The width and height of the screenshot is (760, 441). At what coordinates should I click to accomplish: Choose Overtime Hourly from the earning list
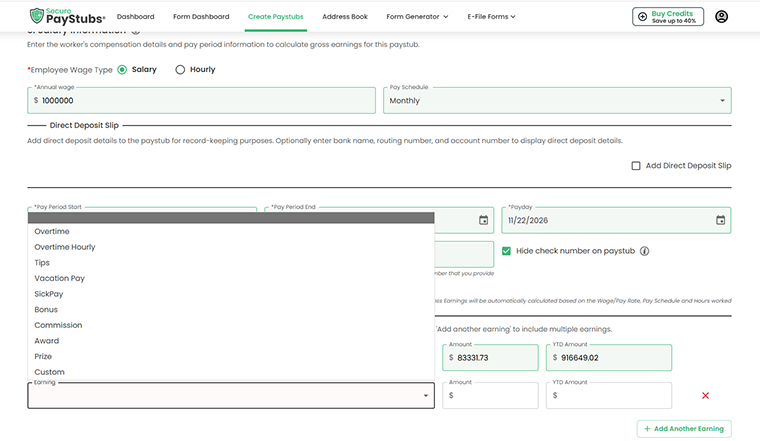231,247
